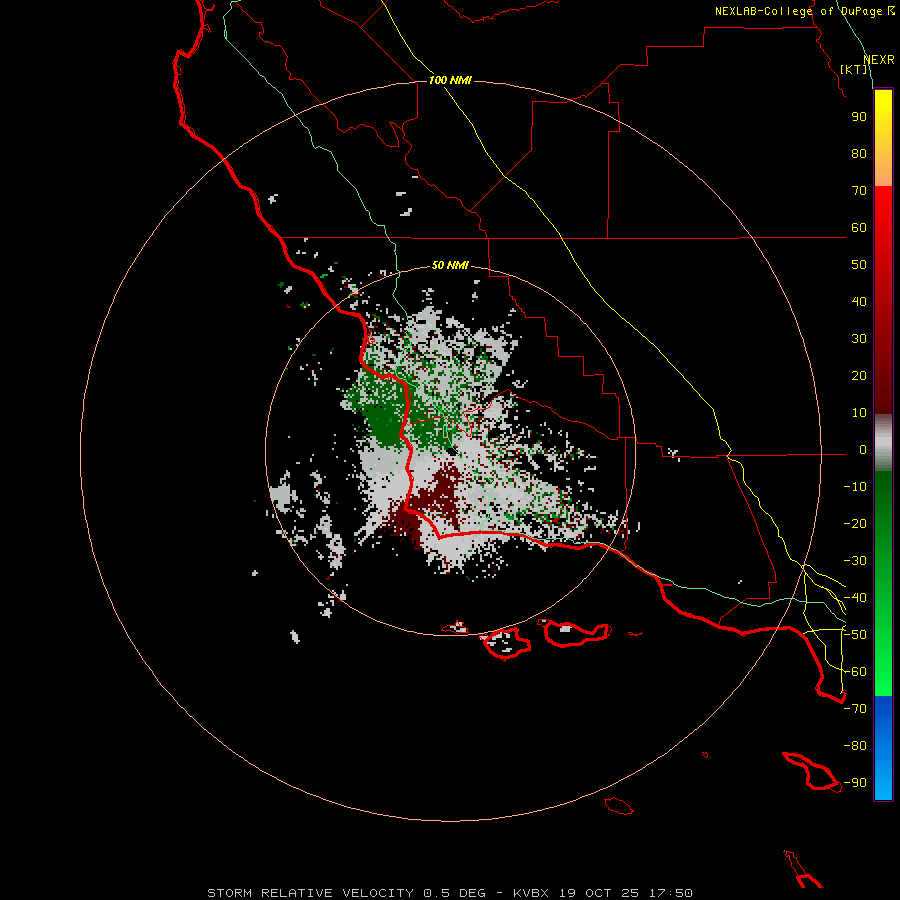
Task: Click the -30 knot scale label
Action: click(855, 561)
